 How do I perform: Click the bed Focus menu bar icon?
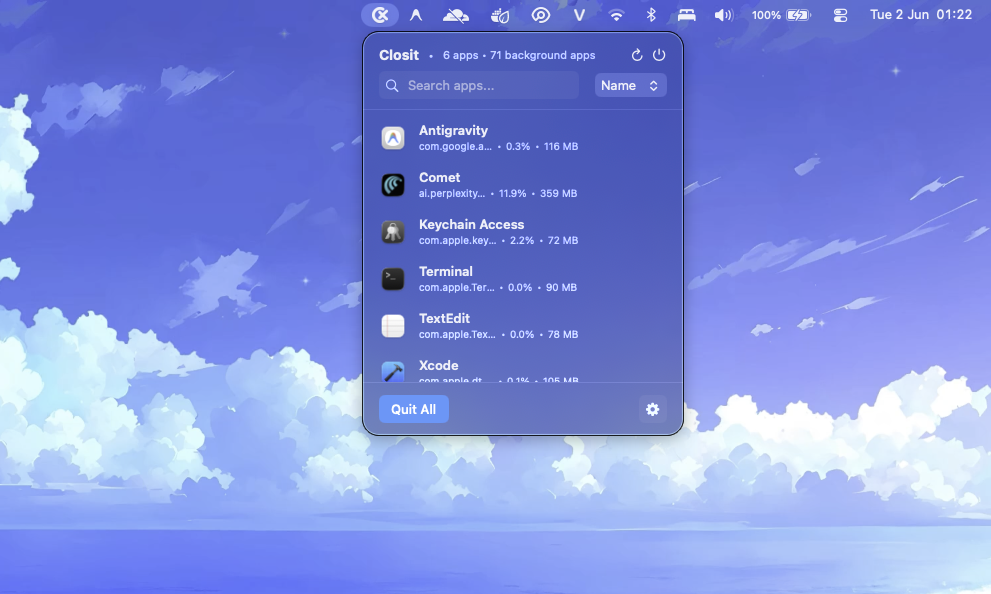pyautogui.click(x=686, y=15)
